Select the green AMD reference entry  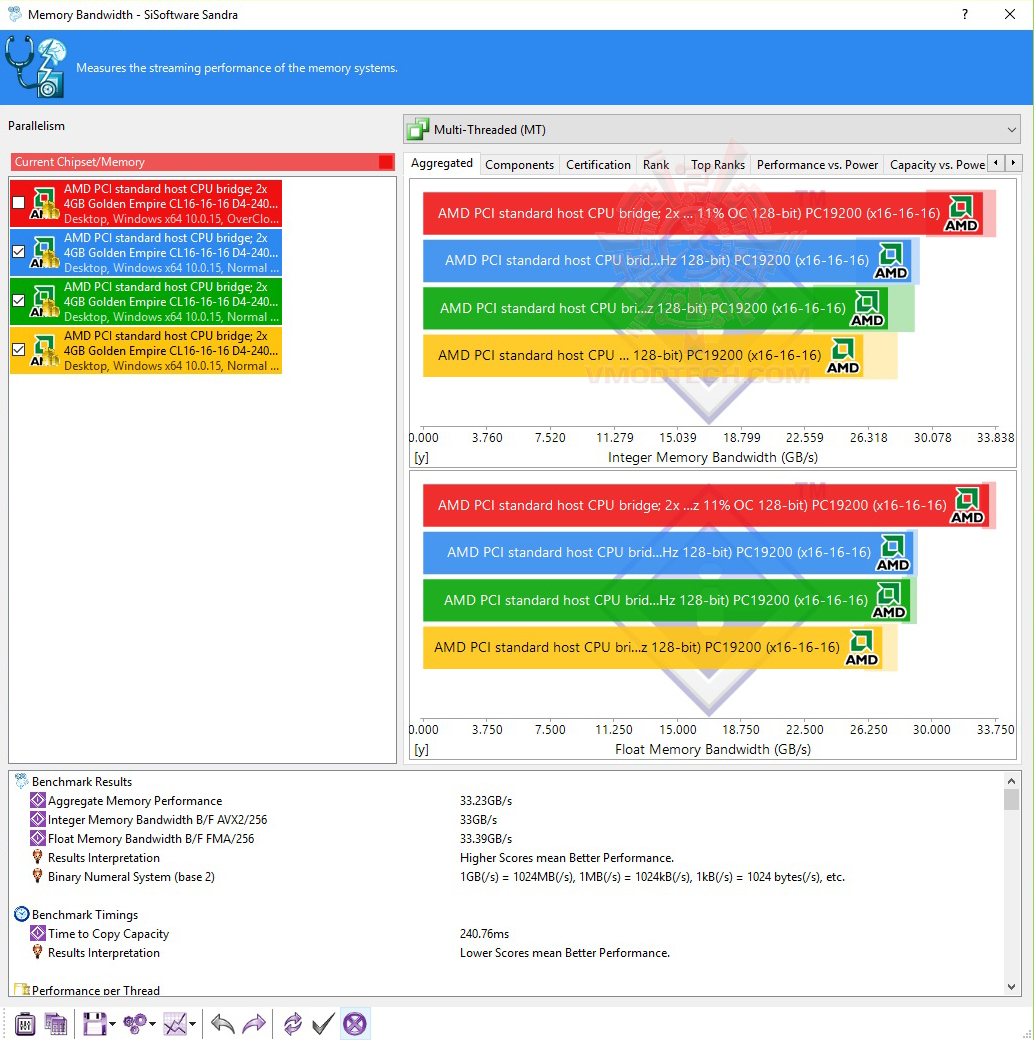(x=146, y=301)
